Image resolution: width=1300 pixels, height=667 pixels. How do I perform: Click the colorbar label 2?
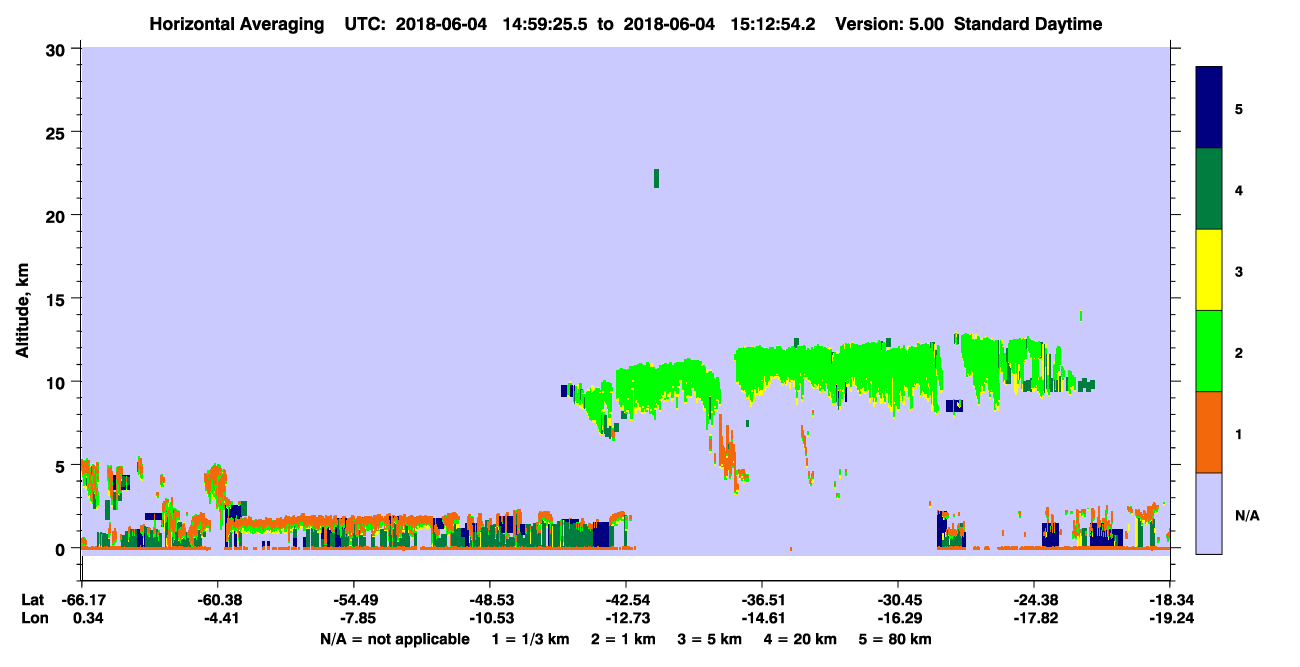coord(1239,351)
